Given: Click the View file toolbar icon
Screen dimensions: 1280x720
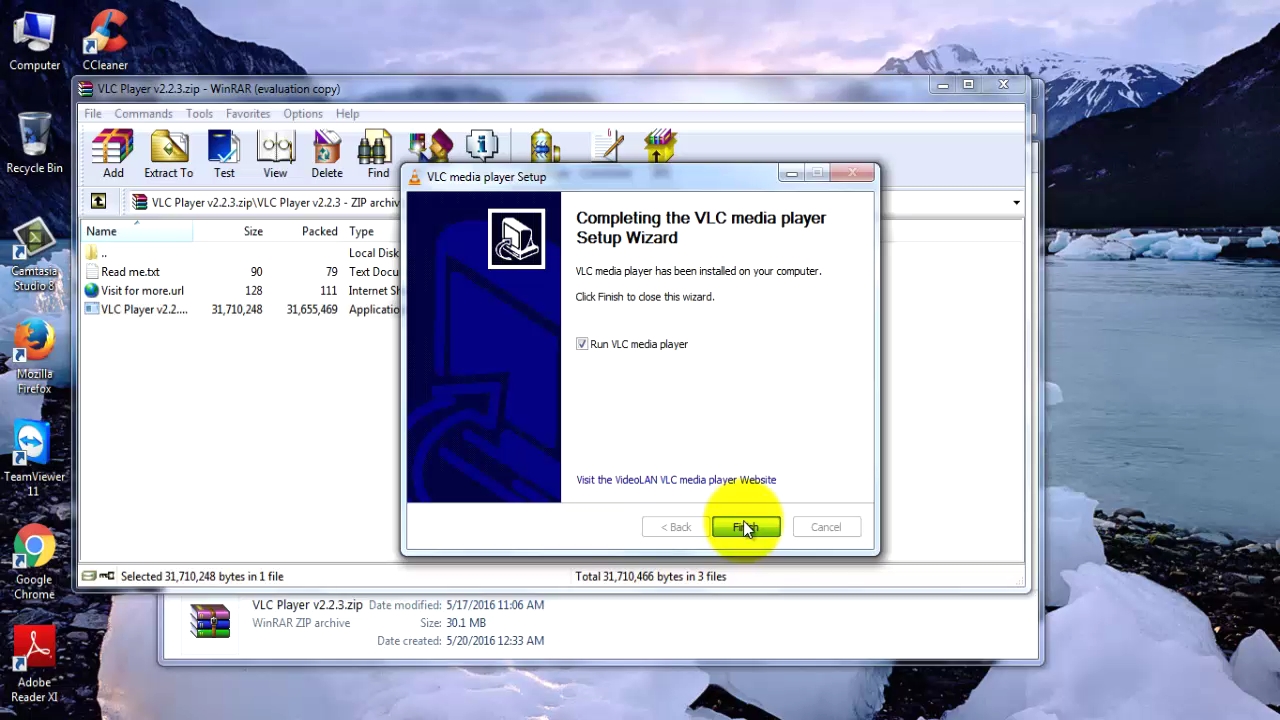Looking at the screenshot, I should point(275,155).
